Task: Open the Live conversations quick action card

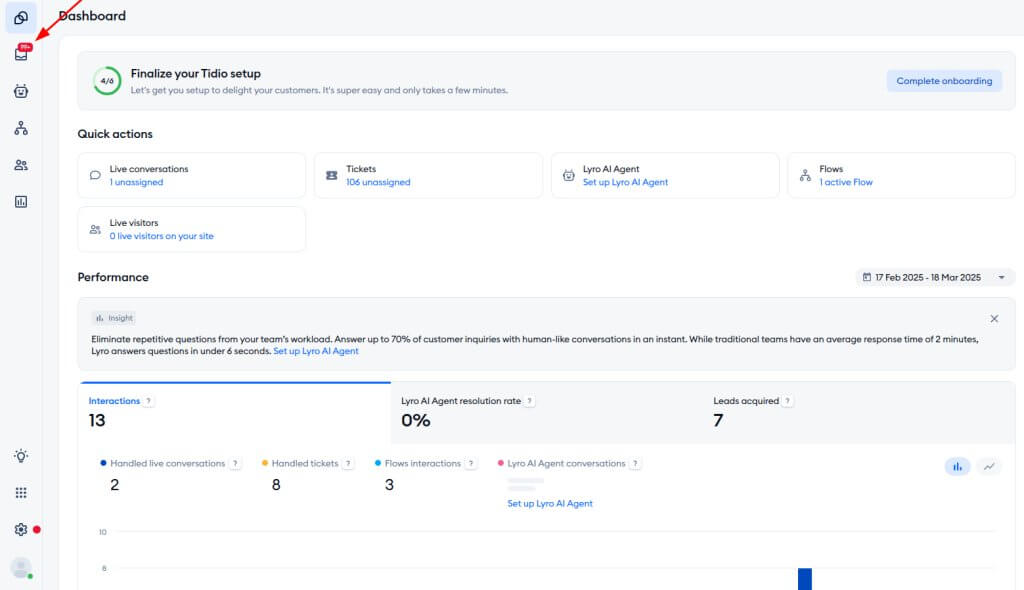Action: point(191,175)
